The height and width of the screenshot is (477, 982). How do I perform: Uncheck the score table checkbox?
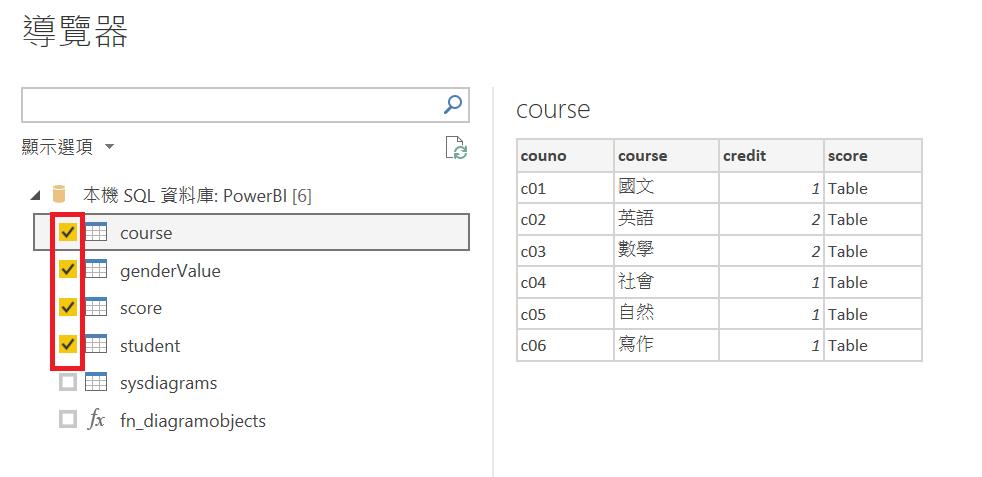(x=68, y=307)
